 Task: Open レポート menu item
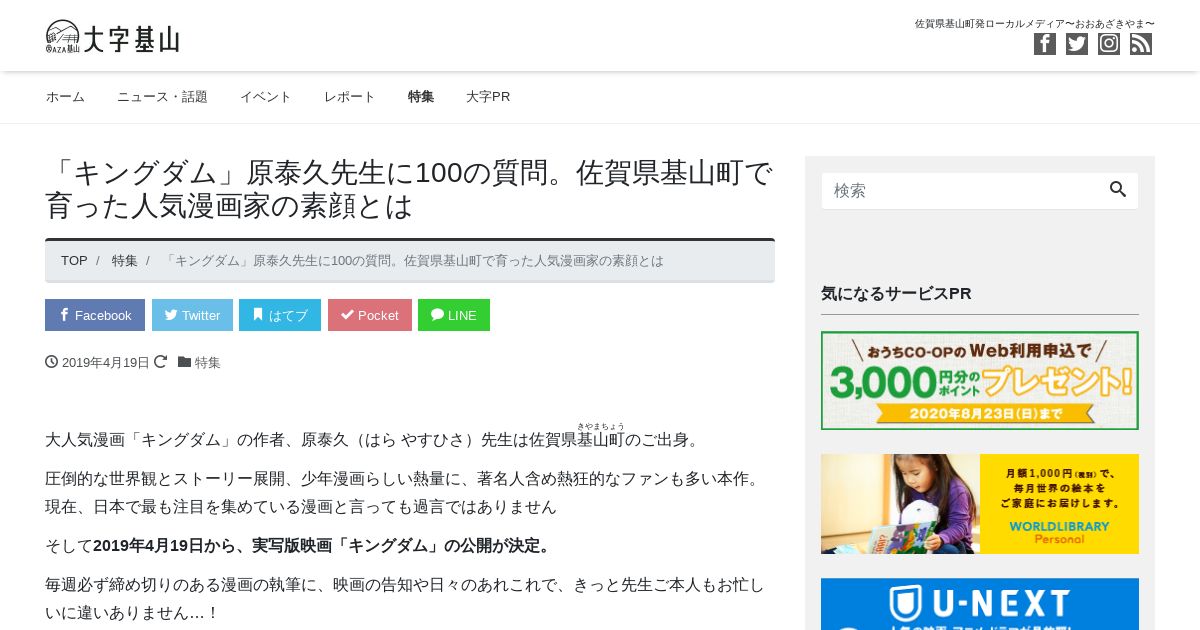pos(350,97)
